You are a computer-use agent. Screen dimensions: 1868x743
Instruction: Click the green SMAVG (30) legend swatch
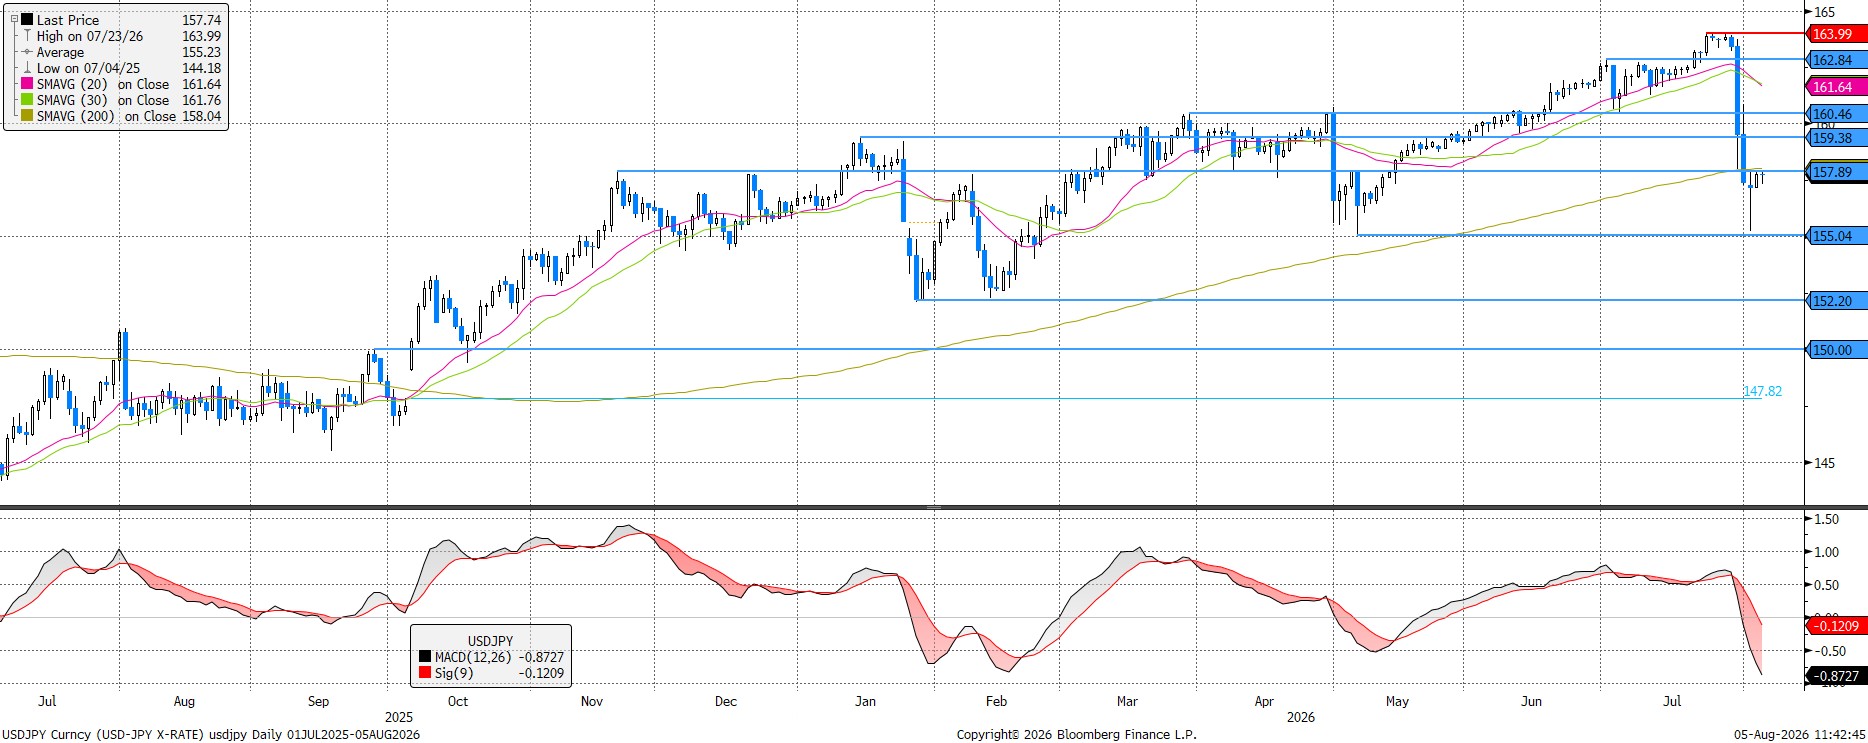pyautogui.click(x=27, y=100)
